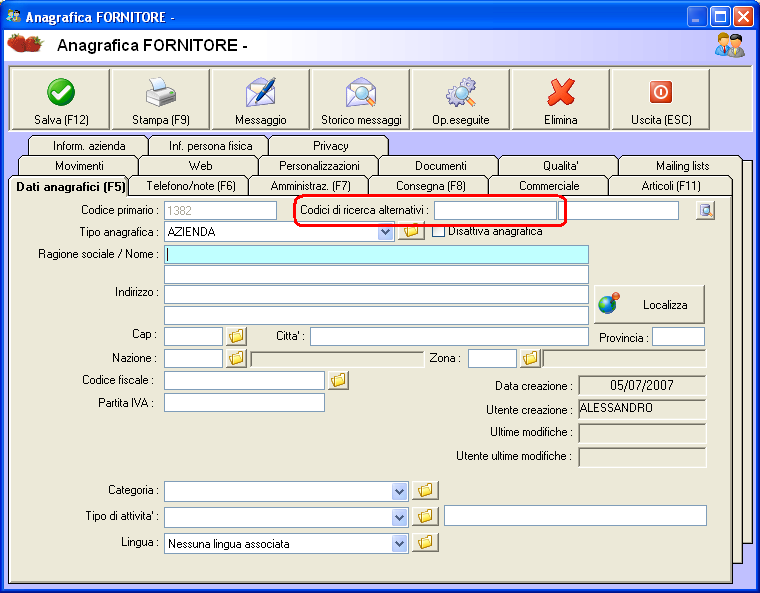Screen dimensions: 760x593
Task: Switch to Amministraz. (F7) tab
Action: [310, 186]
